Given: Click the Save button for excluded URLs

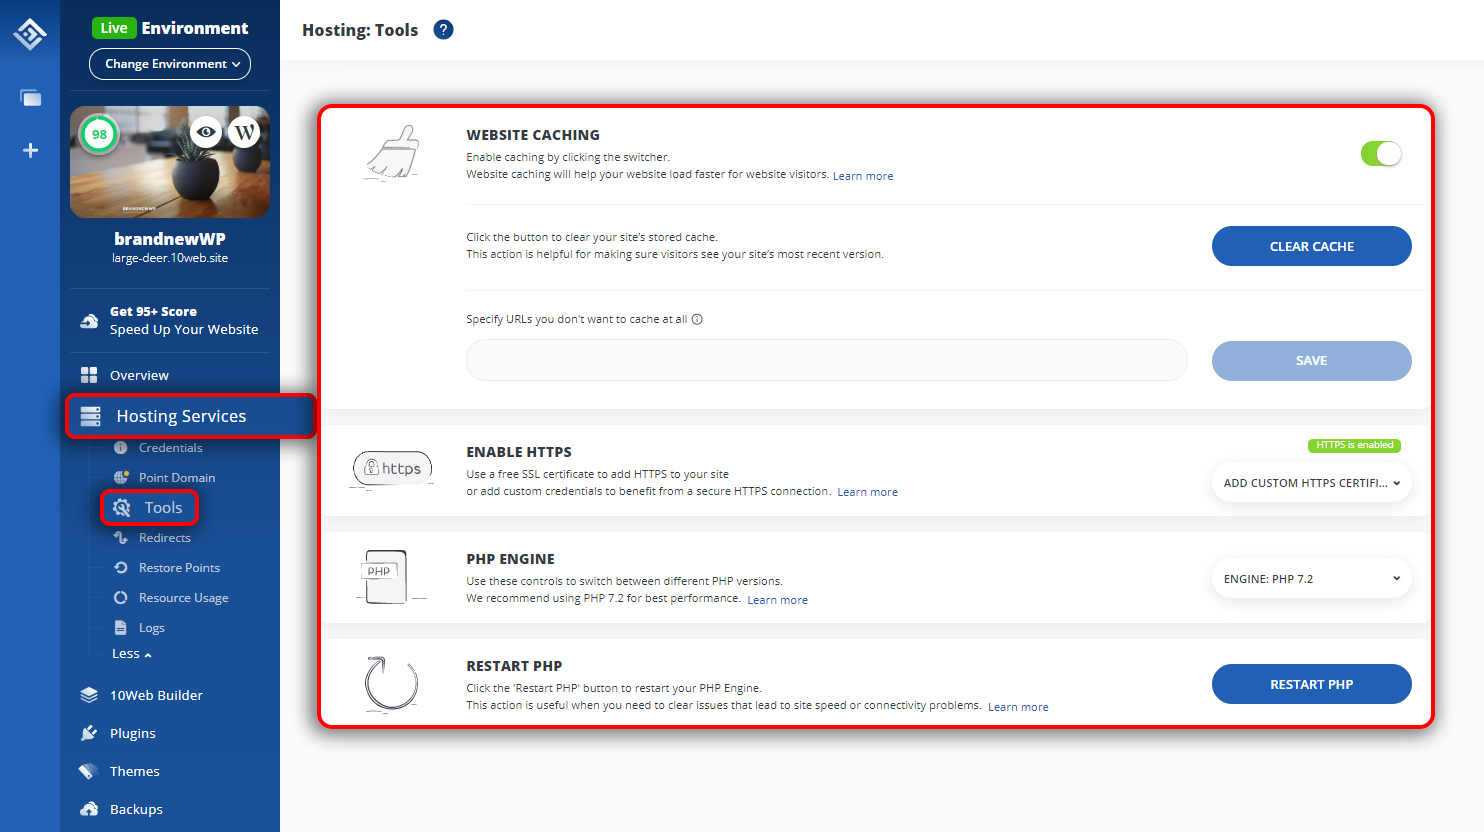Looking at the screenshot, I should pos(1311,361).
